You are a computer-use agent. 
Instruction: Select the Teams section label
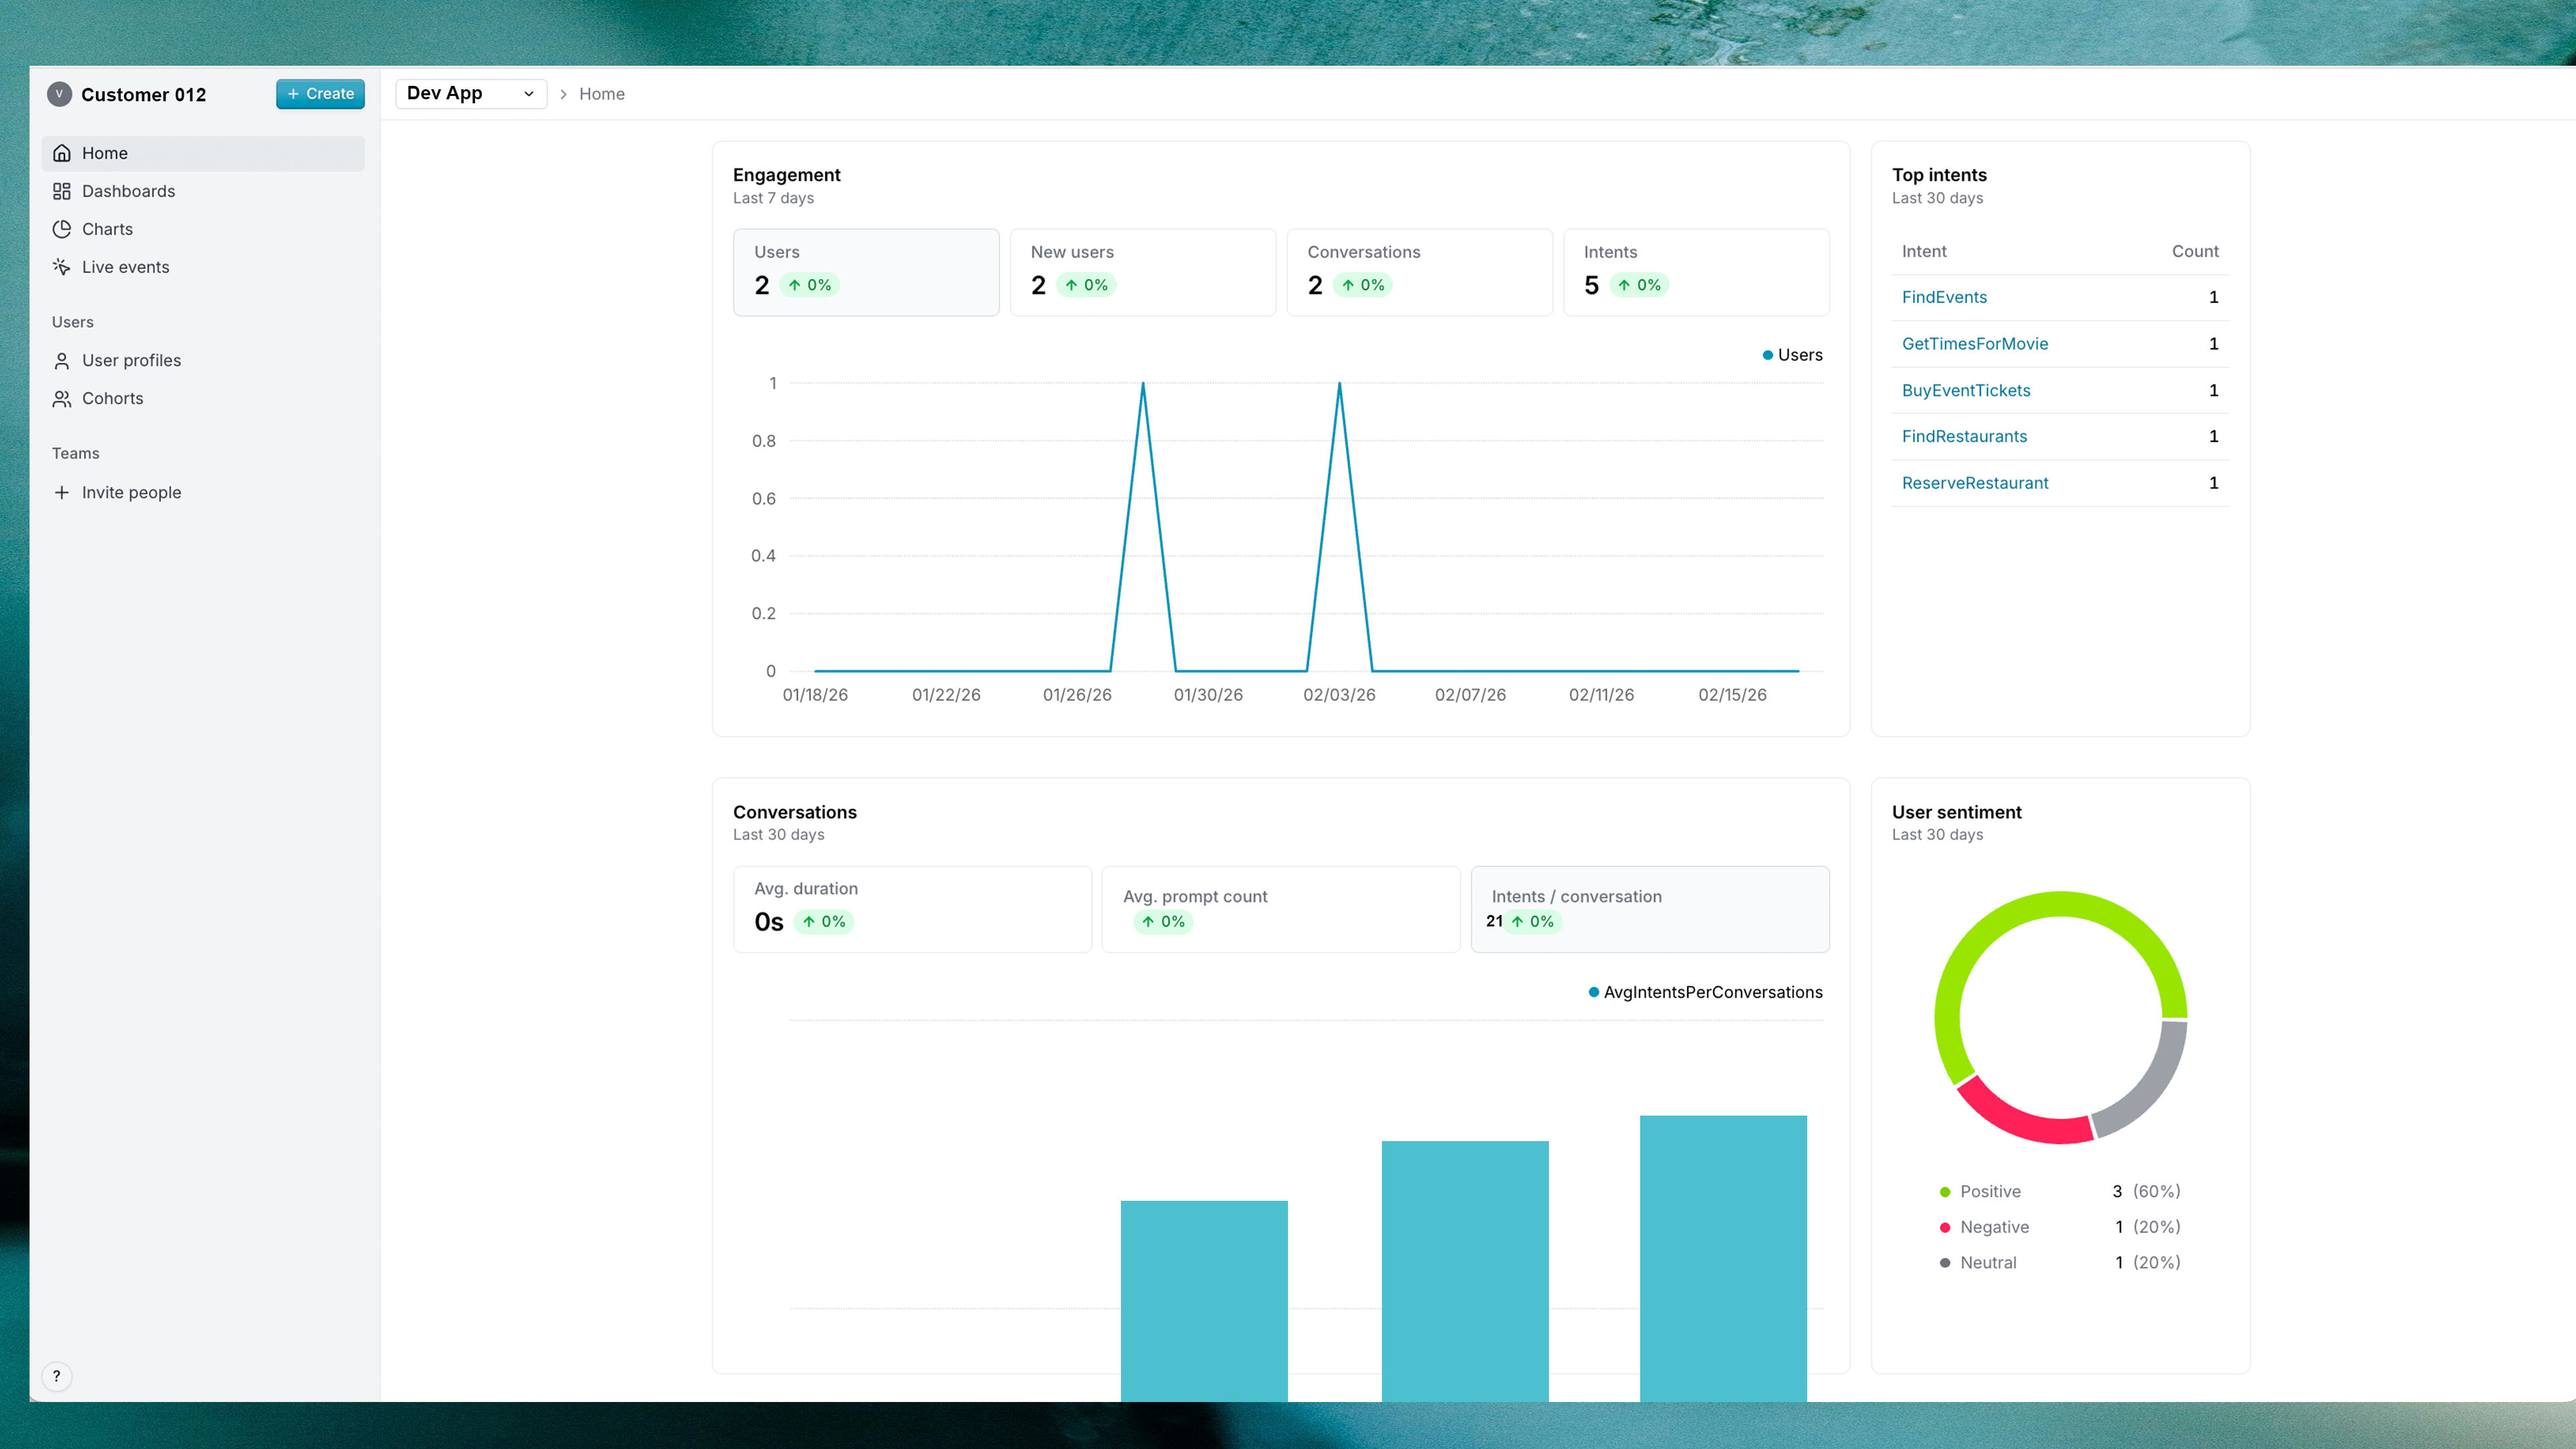tap(75, 452)
